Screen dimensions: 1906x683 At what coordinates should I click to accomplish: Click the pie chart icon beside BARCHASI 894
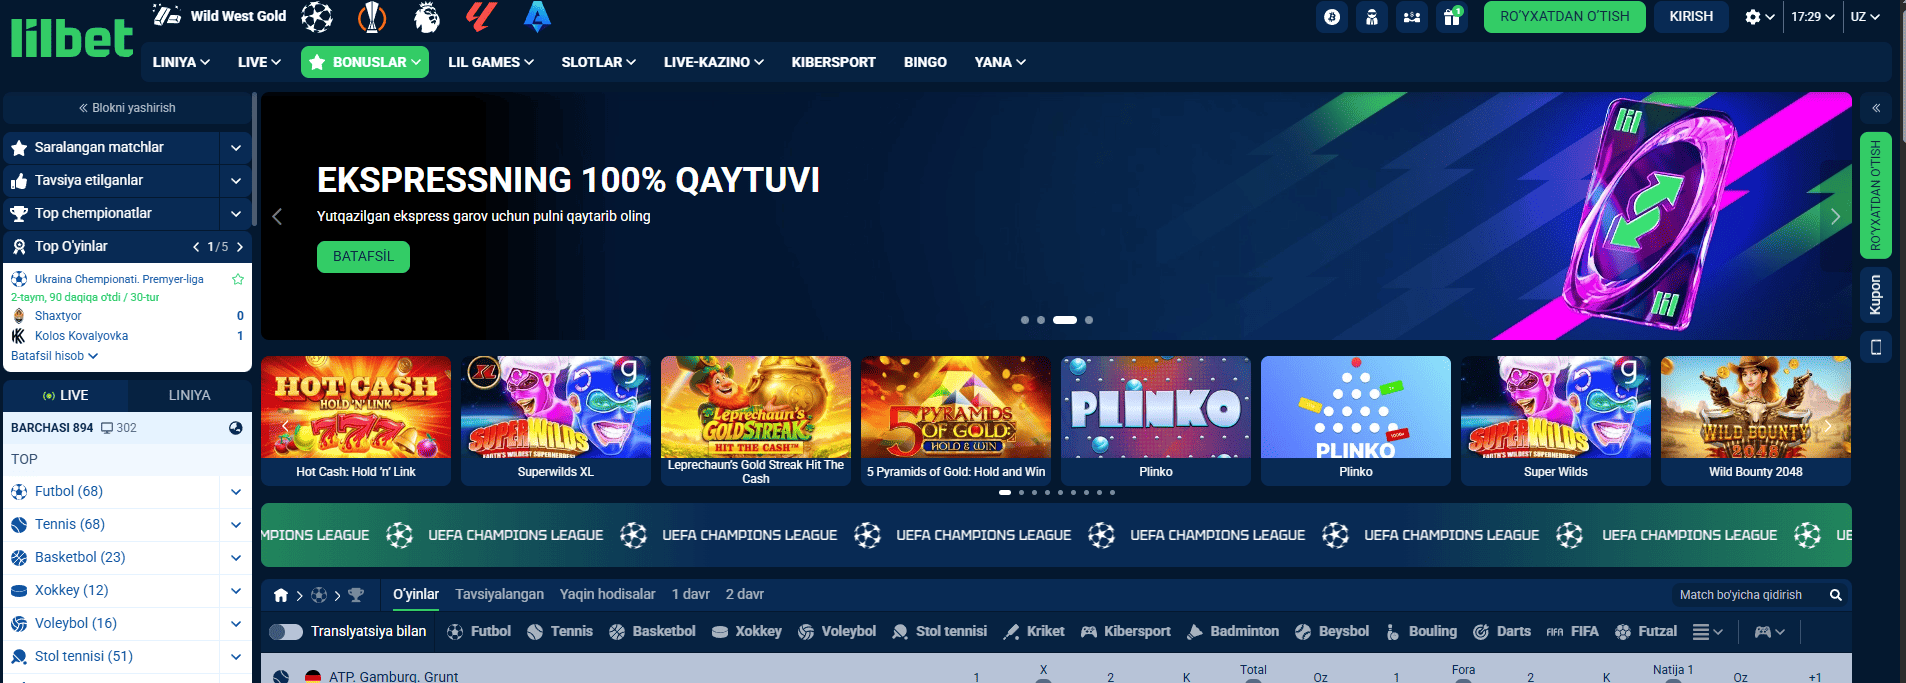coord(236,428)
